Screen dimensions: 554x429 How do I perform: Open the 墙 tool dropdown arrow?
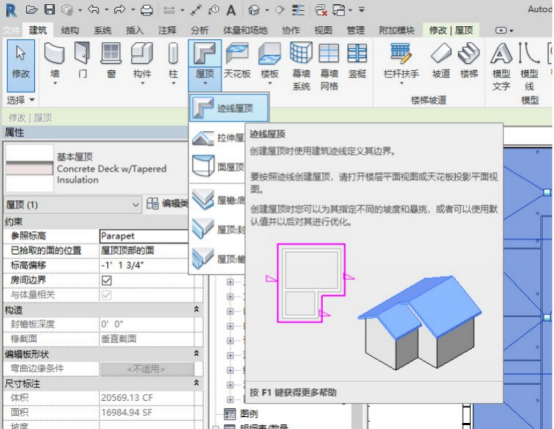pos(55,84)
